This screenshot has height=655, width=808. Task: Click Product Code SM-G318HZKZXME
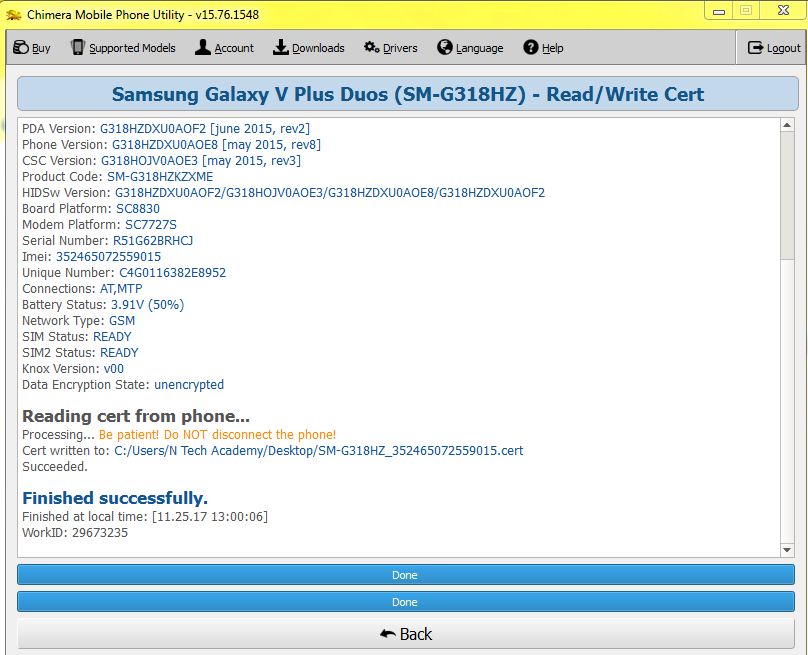pyautogui.click(x=160, y=177)
